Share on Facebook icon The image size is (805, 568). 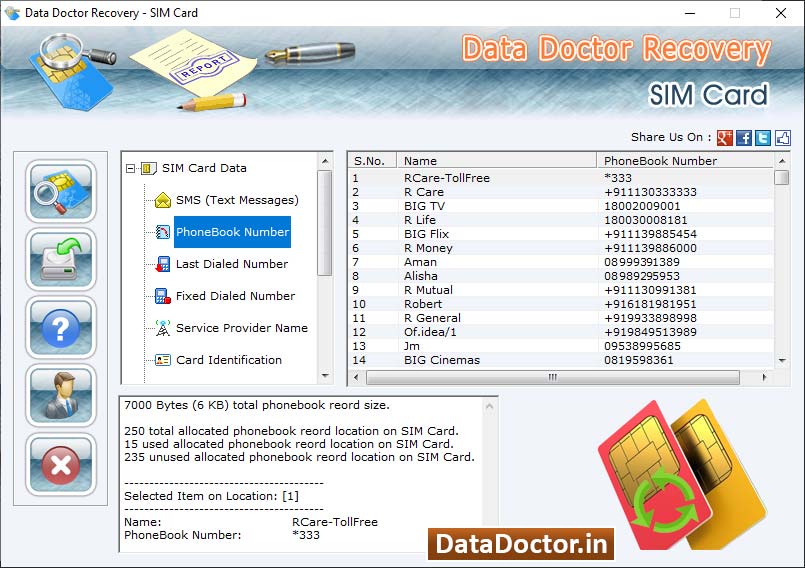(744, 138)
